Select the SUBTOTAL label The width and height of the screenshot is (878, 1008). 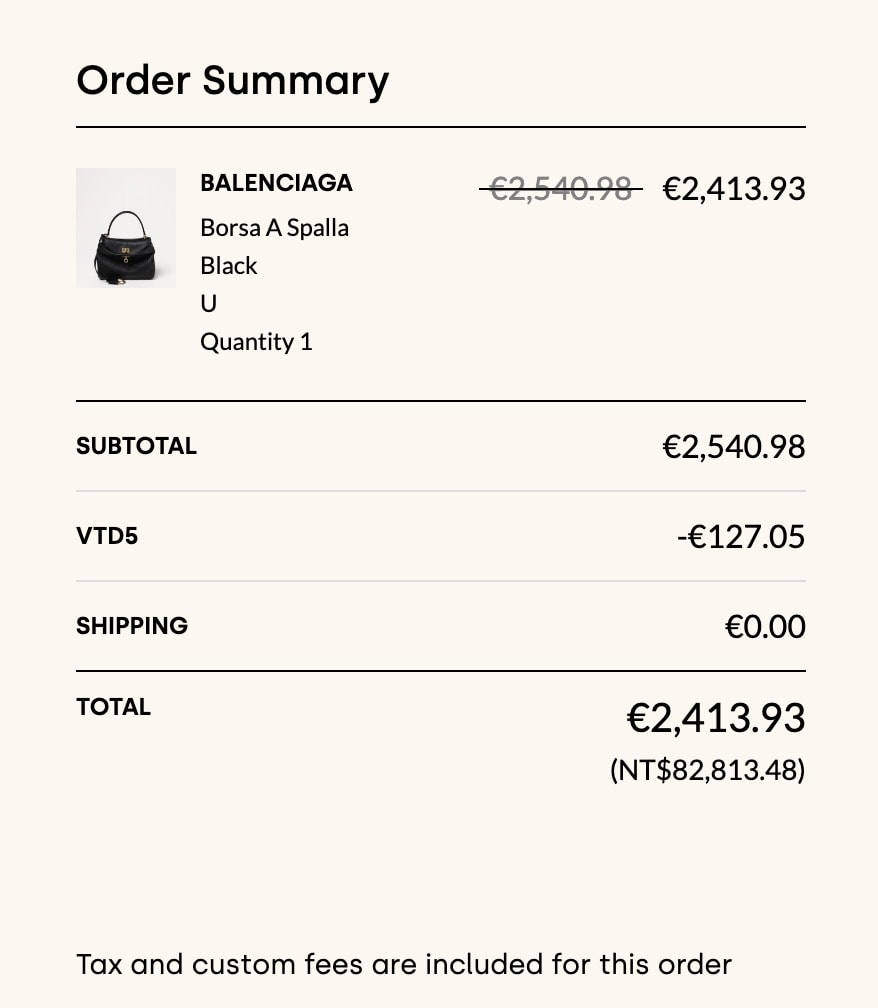[136, 446]
